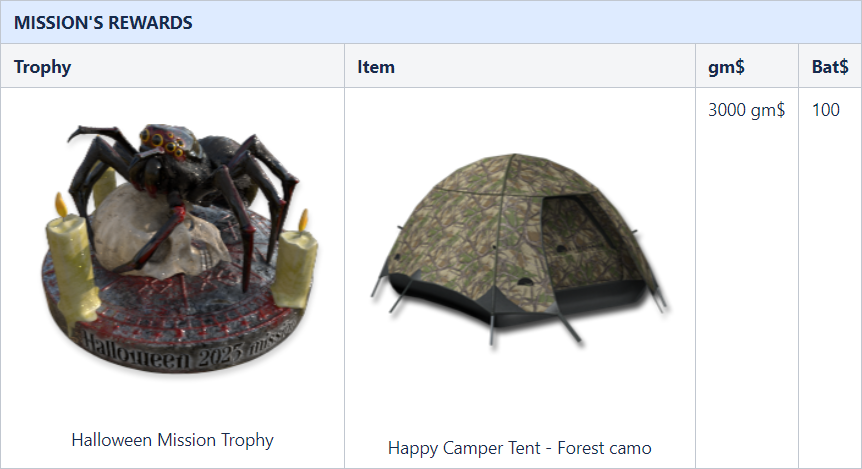Image resolution: width=862 pixels, height=469 pixels.
Task: Click the spider's yellow-eyed head
Action: click(164, 141)
